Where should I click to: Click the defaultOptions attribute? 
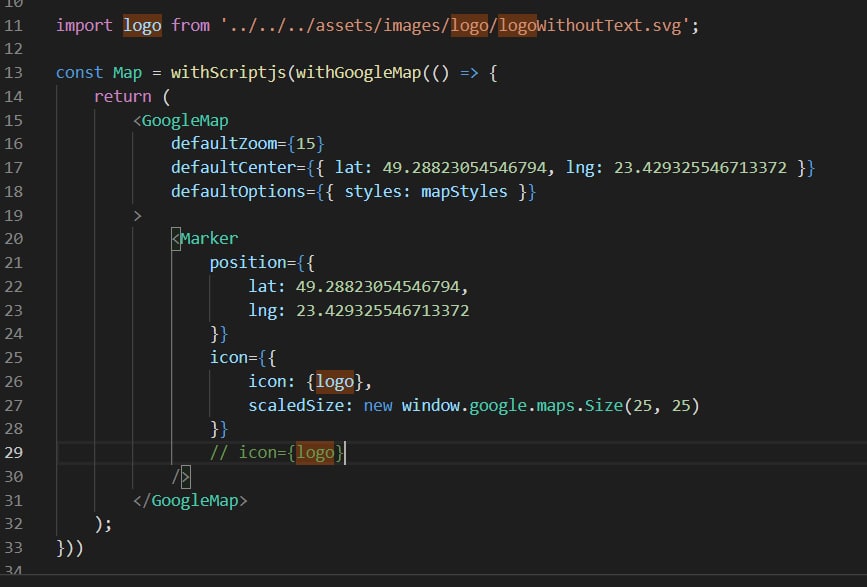coord(238,192)
